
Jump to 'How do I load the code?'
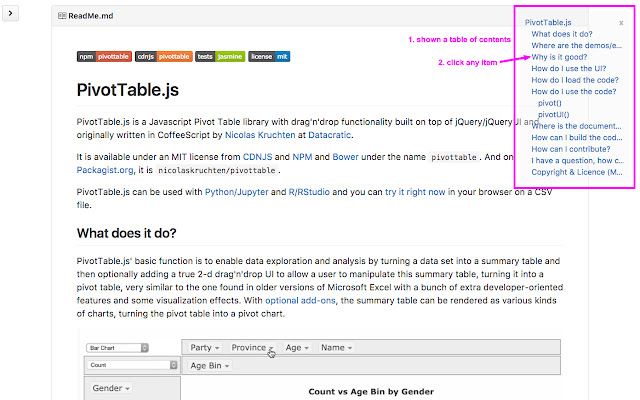[x=575, y=80]
